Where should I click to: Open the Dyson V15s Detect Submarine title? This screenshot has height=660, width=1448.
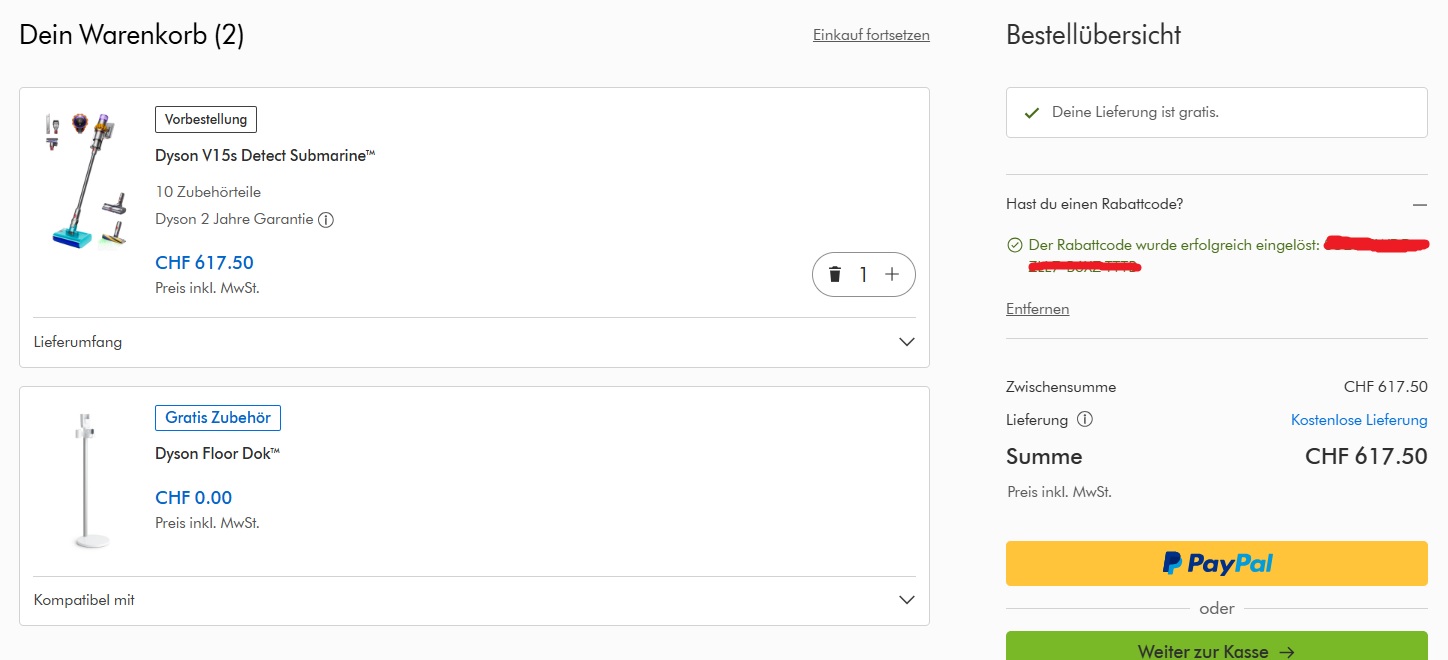(x=265, y=156)
